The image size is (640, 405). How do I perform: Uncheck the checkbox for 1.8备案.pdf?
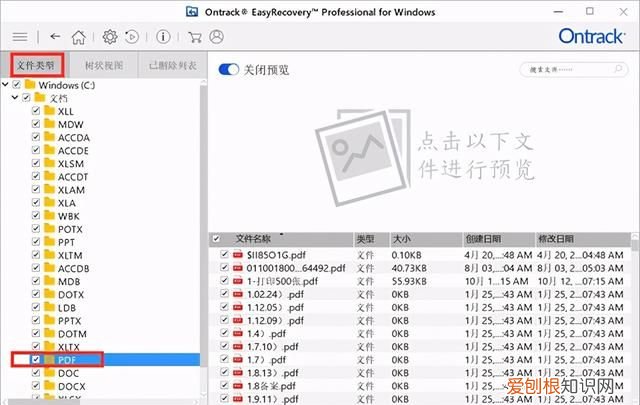point(224,385)
